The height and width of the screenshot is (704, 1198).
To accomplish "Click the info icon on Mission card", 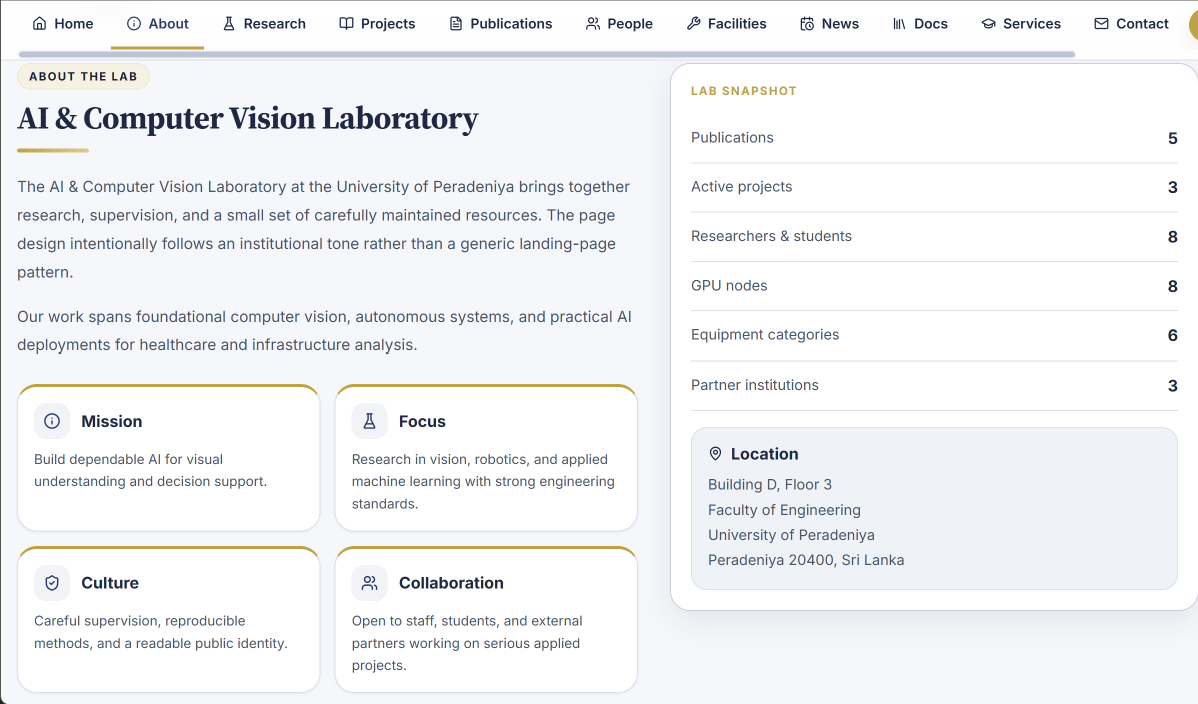I will pyautogui.click(x=52, y=421).
